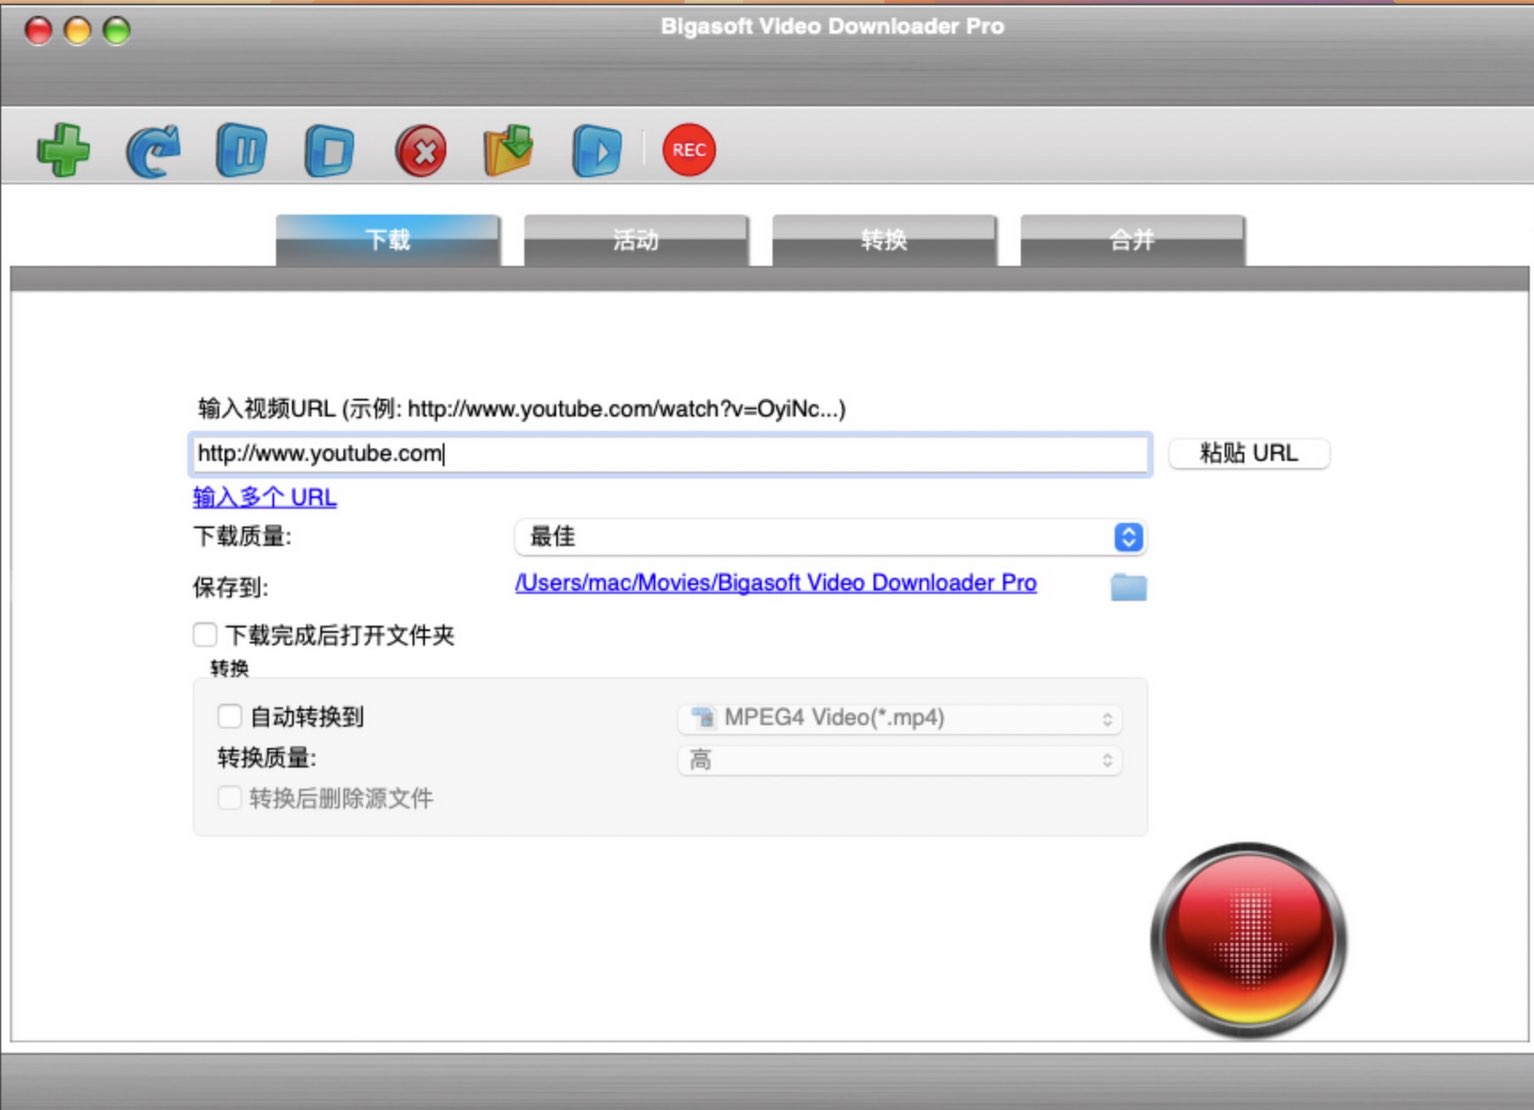Pause download with the blue pause icon
The height and width of the screenshot is (1110, 1534).
click(x=242, y=151)
